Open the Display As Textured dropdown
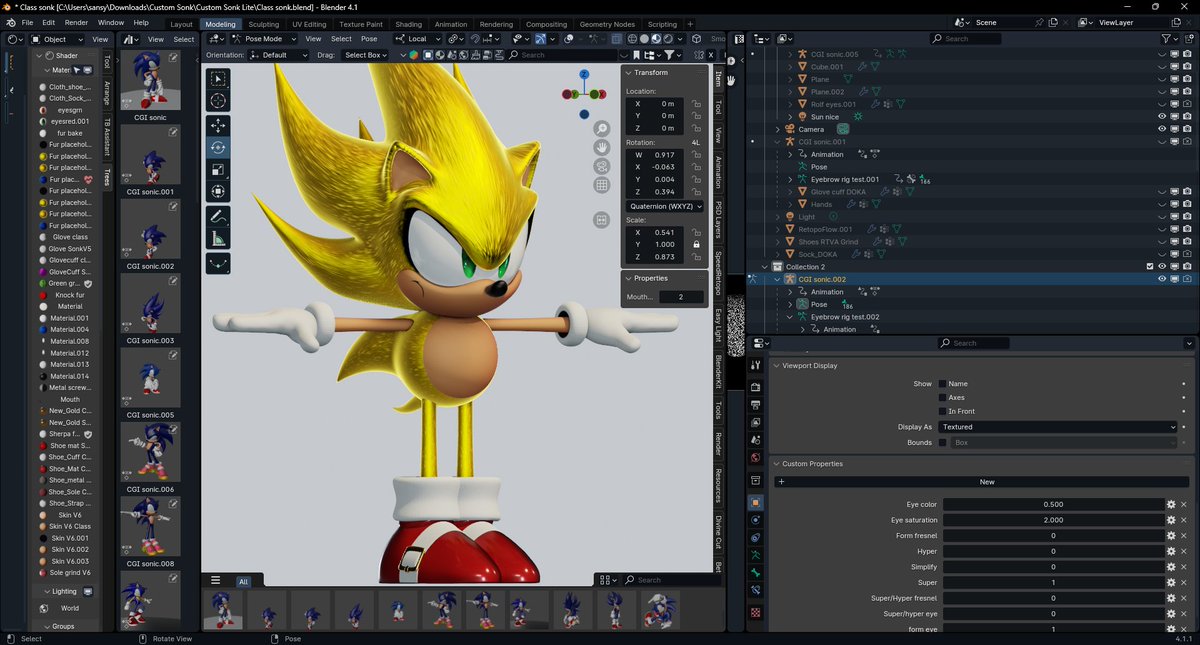The width and height of the screenshot is (1200, 645). (x=1059, y=427)
